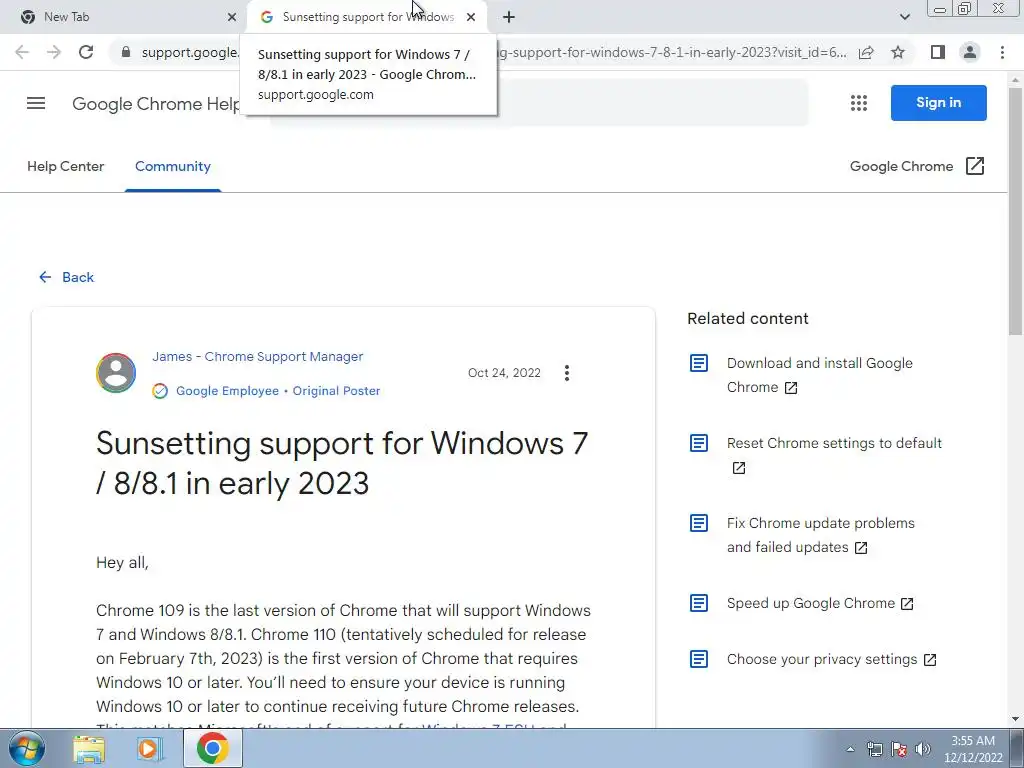Share this page icon
This screenshot has width=1024, height=768.
point(866,52)
